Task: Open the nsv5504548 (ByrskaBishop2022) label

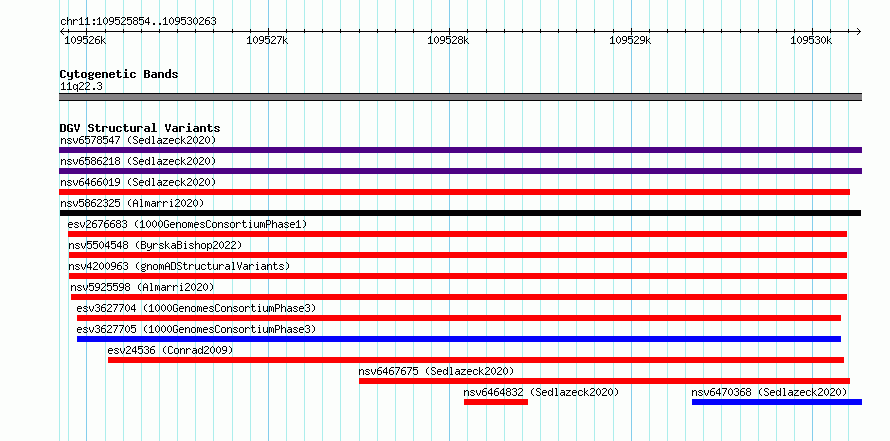Action: coord(155,245)
